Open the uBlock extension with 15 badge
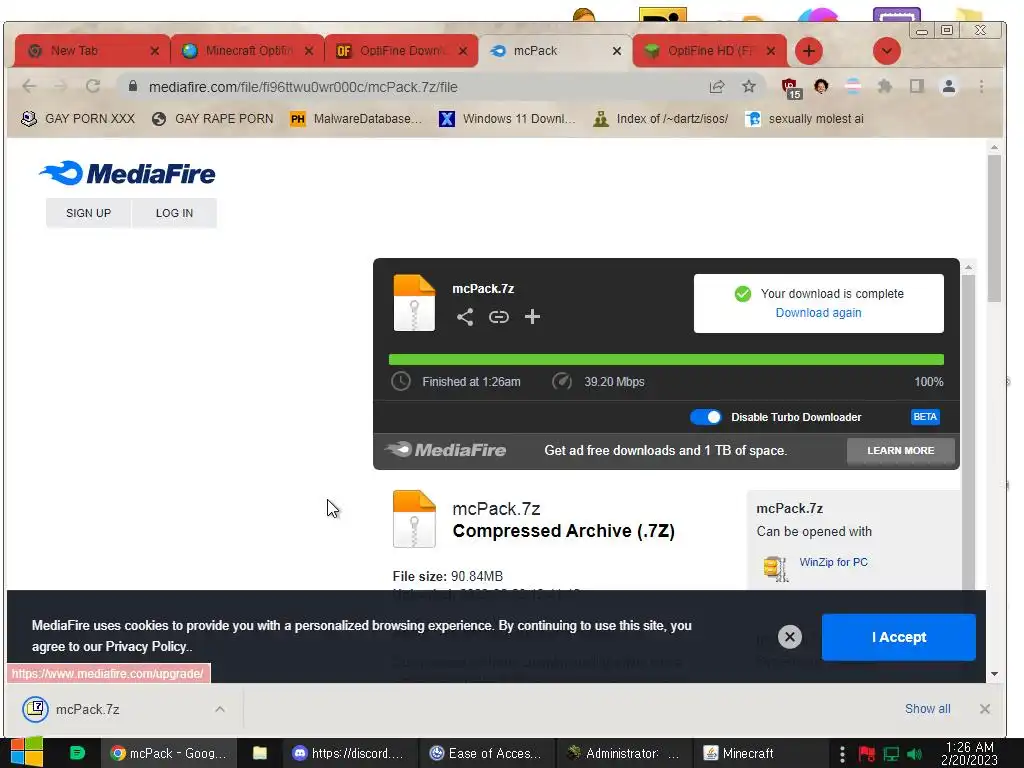1024x768 pixels. (x=791, y=88)
